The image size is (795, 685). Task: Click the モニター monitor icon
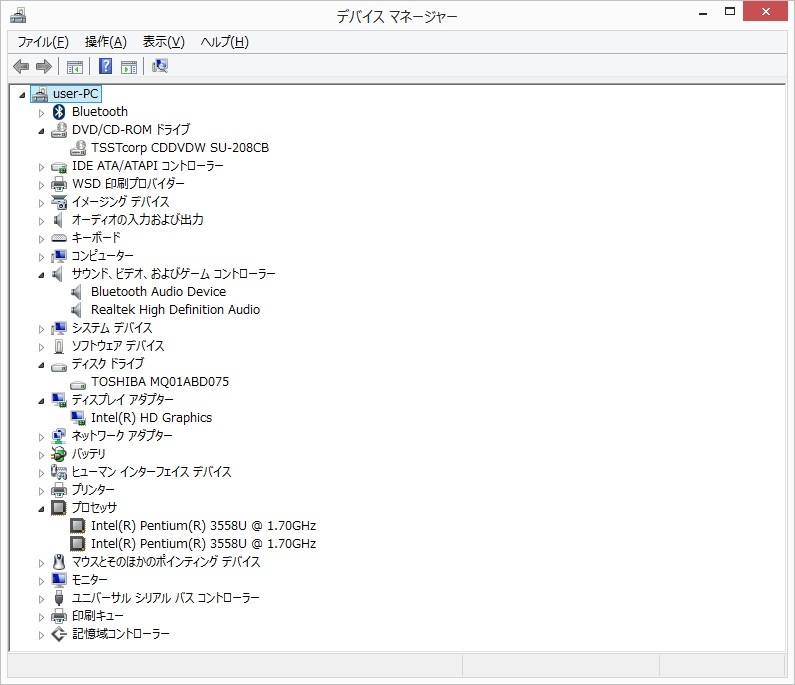point(59,580)
